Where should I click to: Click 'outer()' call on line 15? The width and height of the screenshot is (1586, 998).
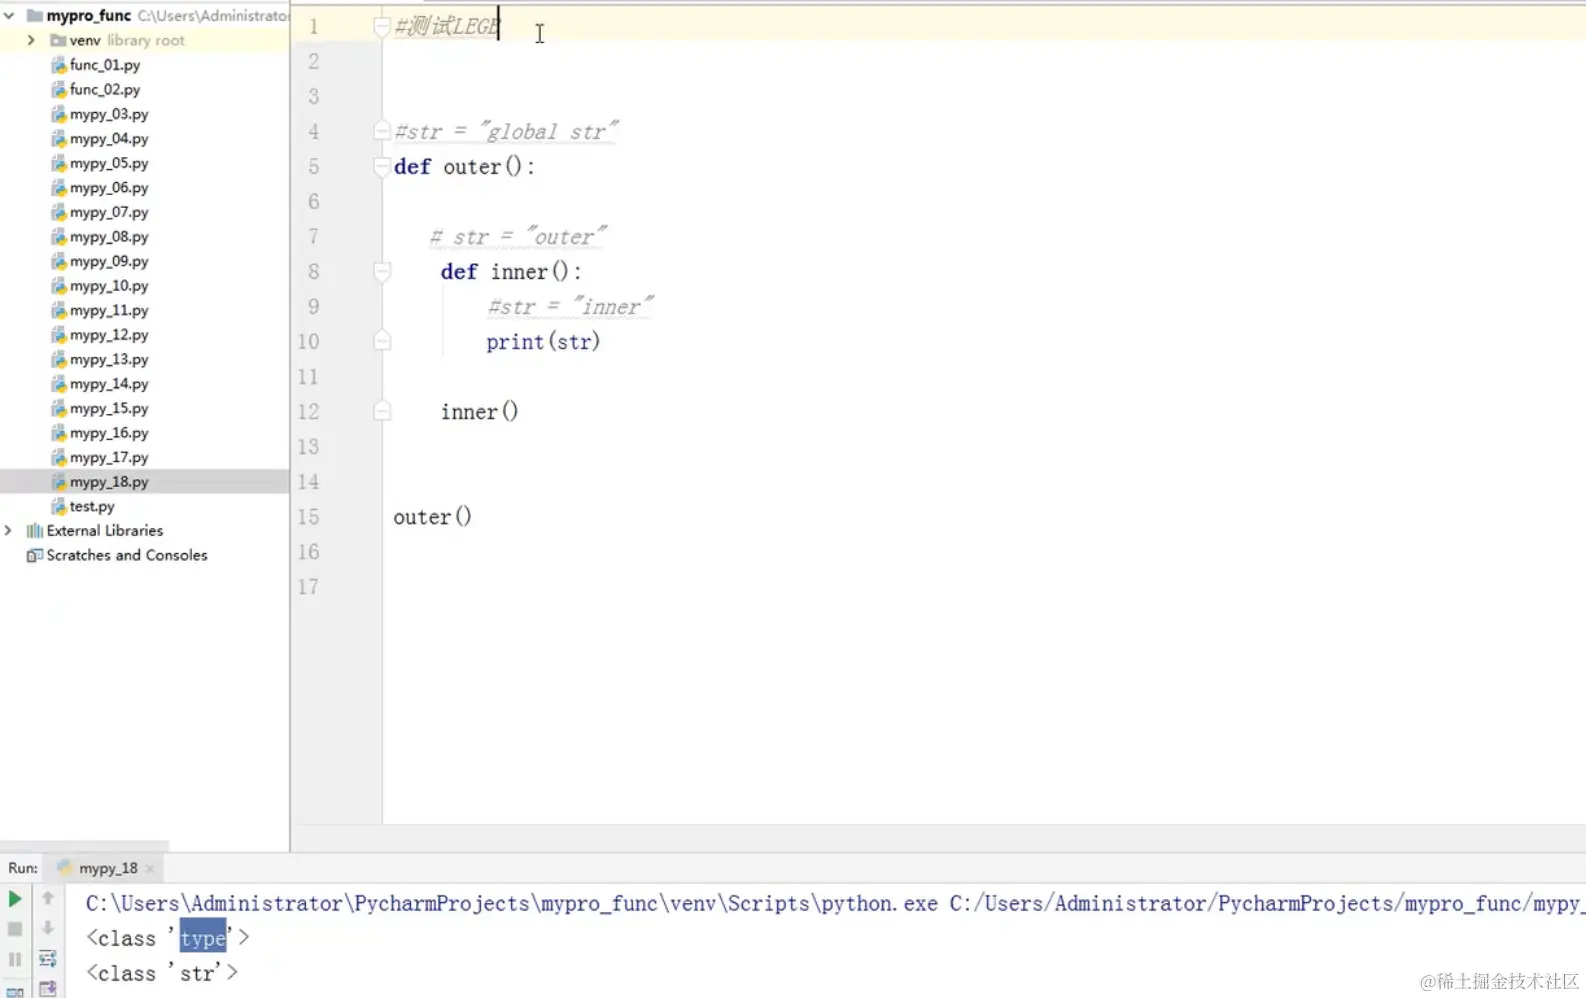(432, 516)
